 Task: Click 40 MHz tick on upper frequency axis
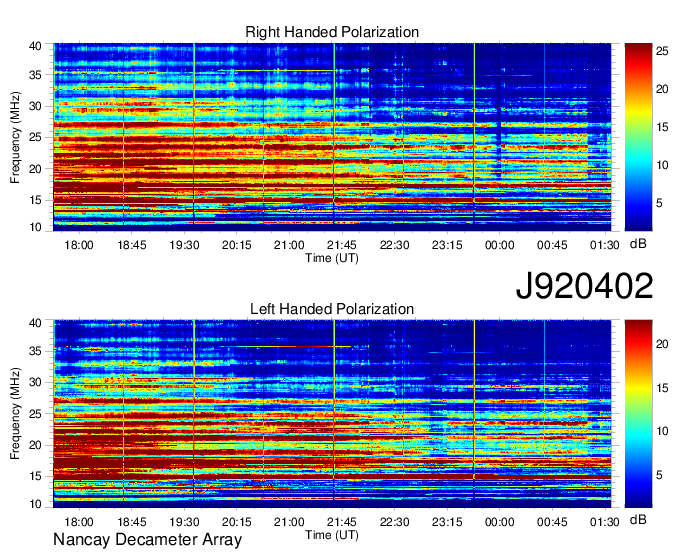point(35,46)
